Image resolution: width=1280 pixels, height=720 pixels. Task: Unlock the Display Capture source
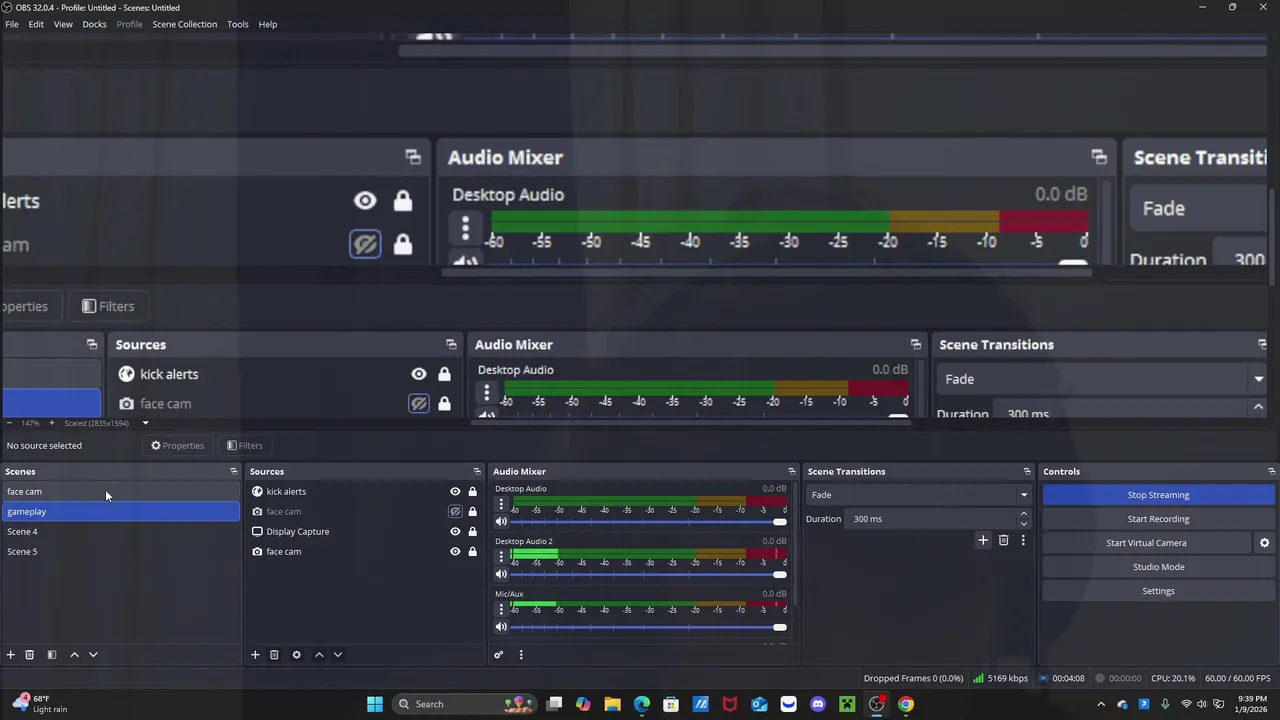click(472, 532)
